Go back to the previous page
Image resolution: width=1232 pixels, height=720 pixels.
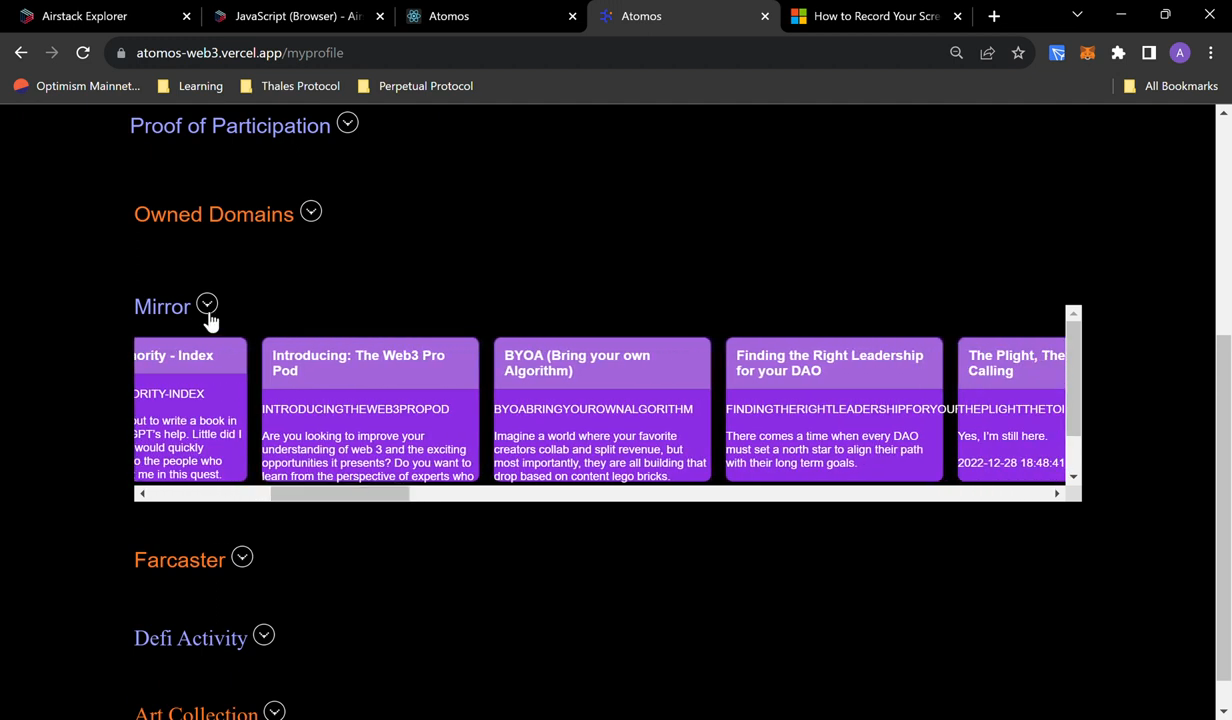21,53
